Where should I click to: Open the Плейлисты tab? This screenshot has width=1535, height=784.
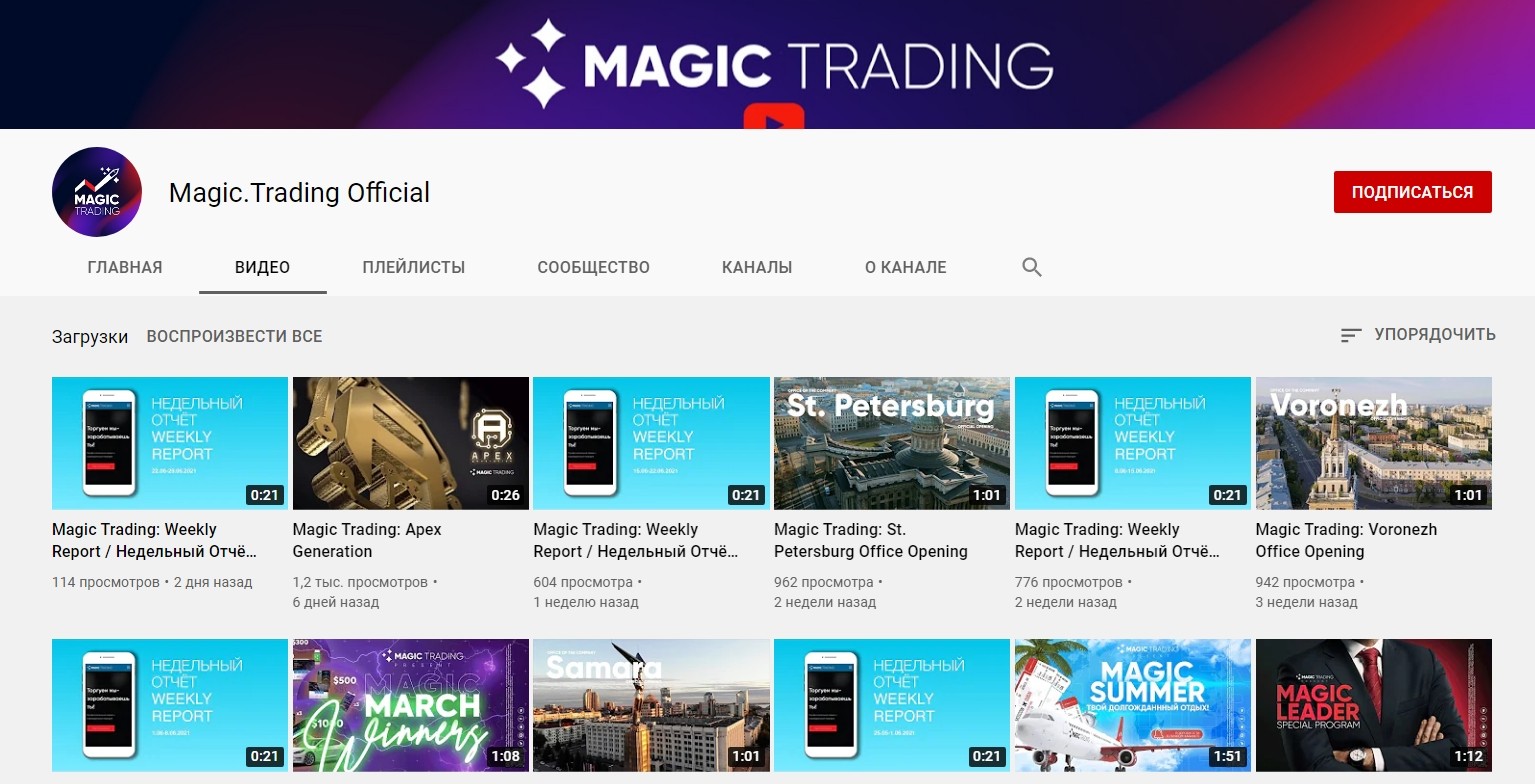414,267
